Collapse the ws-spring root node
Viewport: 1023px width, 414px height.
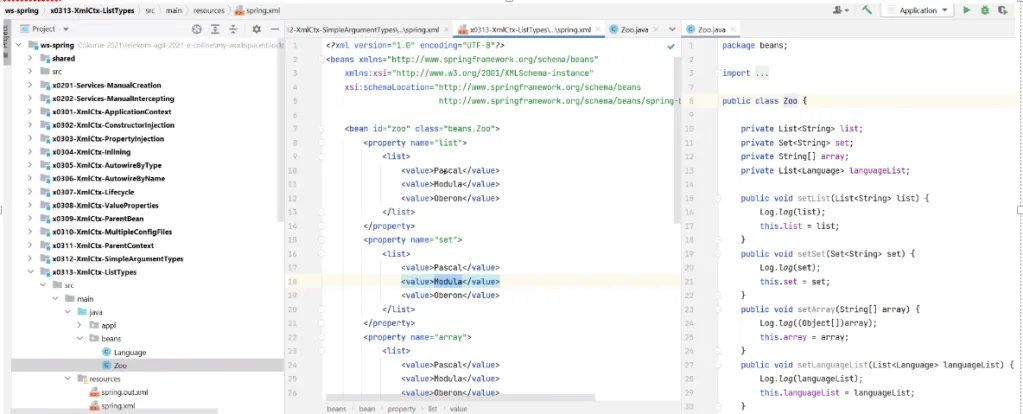coord(18,45)
